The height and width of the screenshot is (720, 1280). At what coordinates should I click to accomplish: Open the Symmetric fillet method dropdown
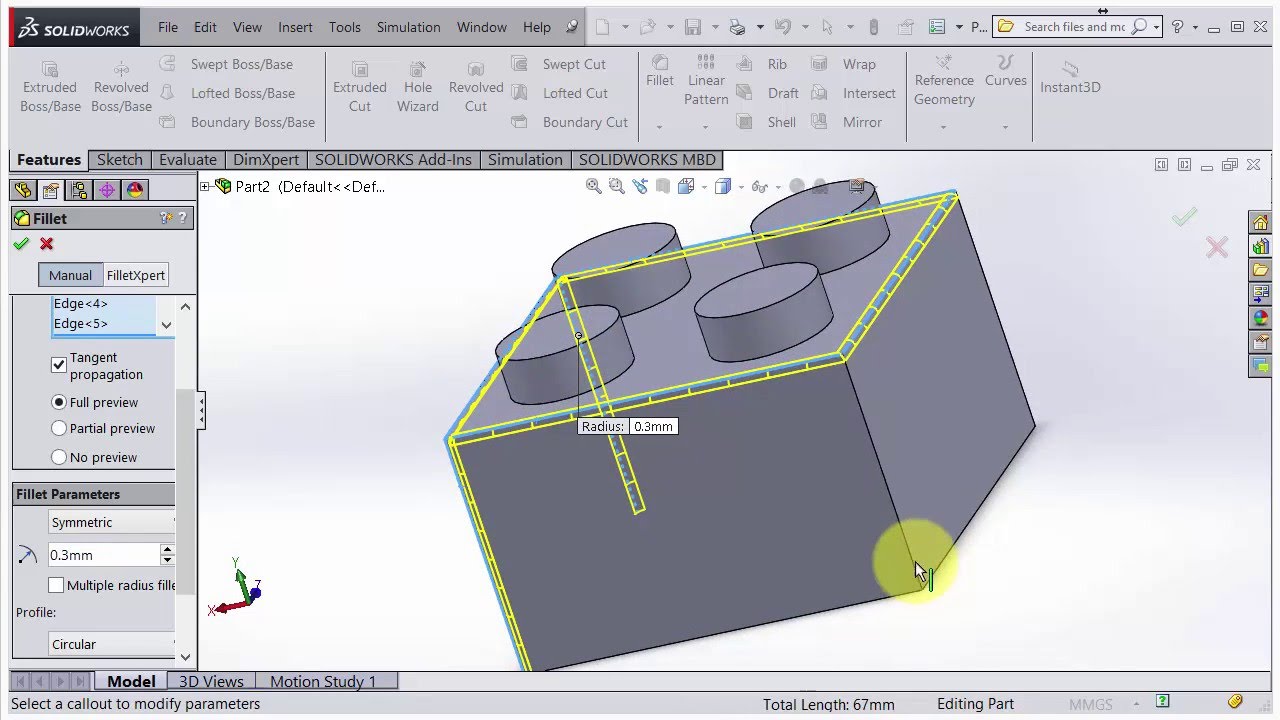coord(112,522)
